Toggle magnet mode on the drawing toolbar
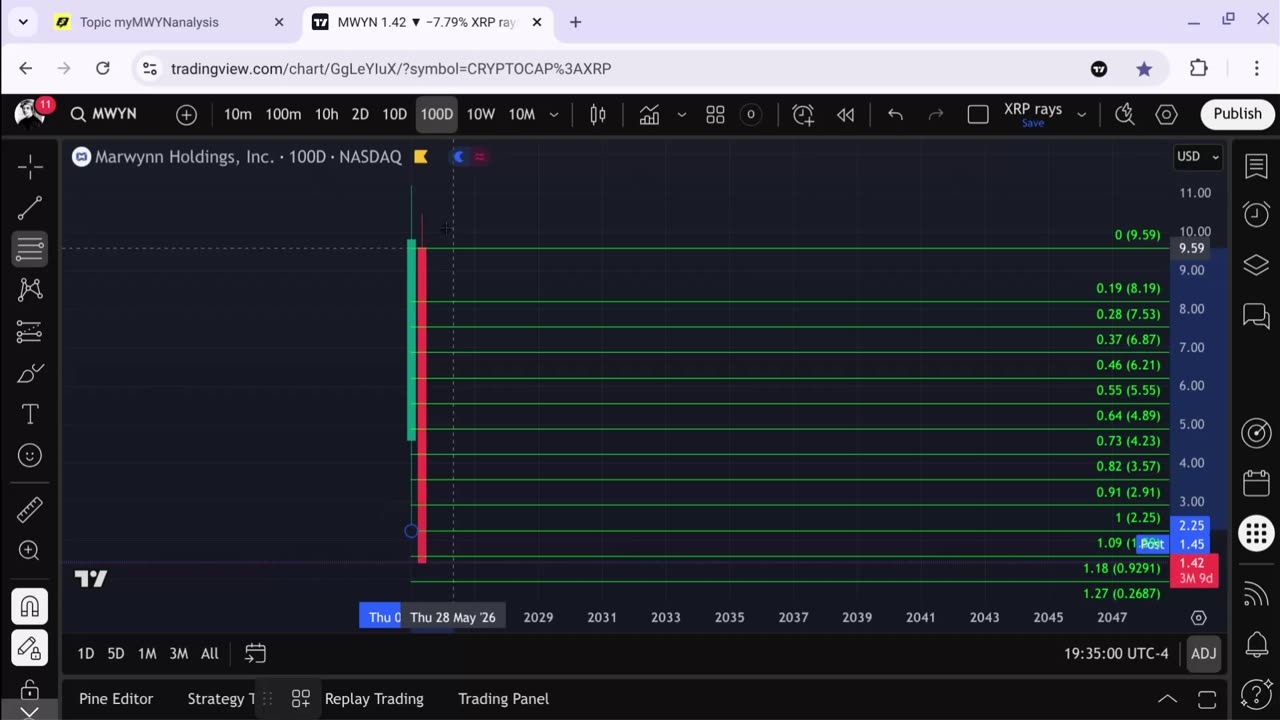This screenshot has width=1280, height=720. pyautogui.click(x=30, y=606)
